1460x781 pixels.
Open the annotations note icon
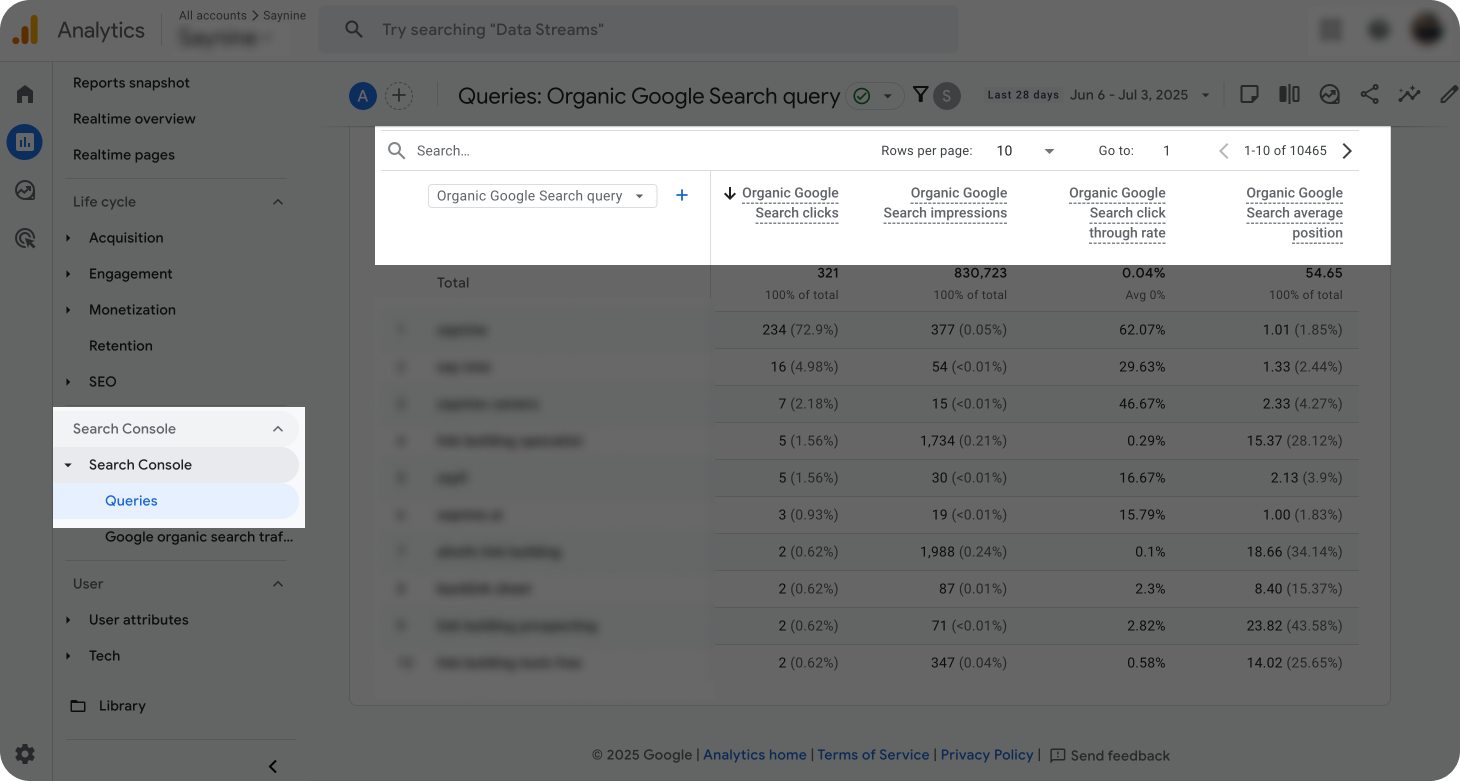[1249, 95]
